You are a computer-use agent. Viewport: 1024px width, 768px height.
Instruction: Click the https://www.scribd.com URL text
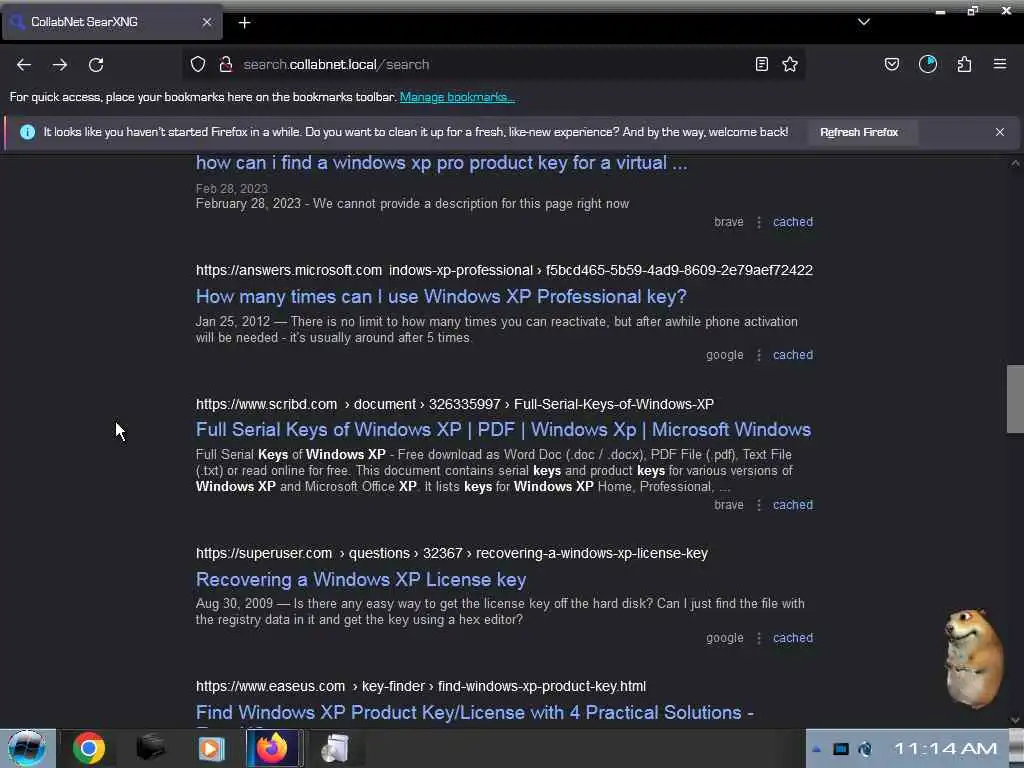(x=266, y=404)
